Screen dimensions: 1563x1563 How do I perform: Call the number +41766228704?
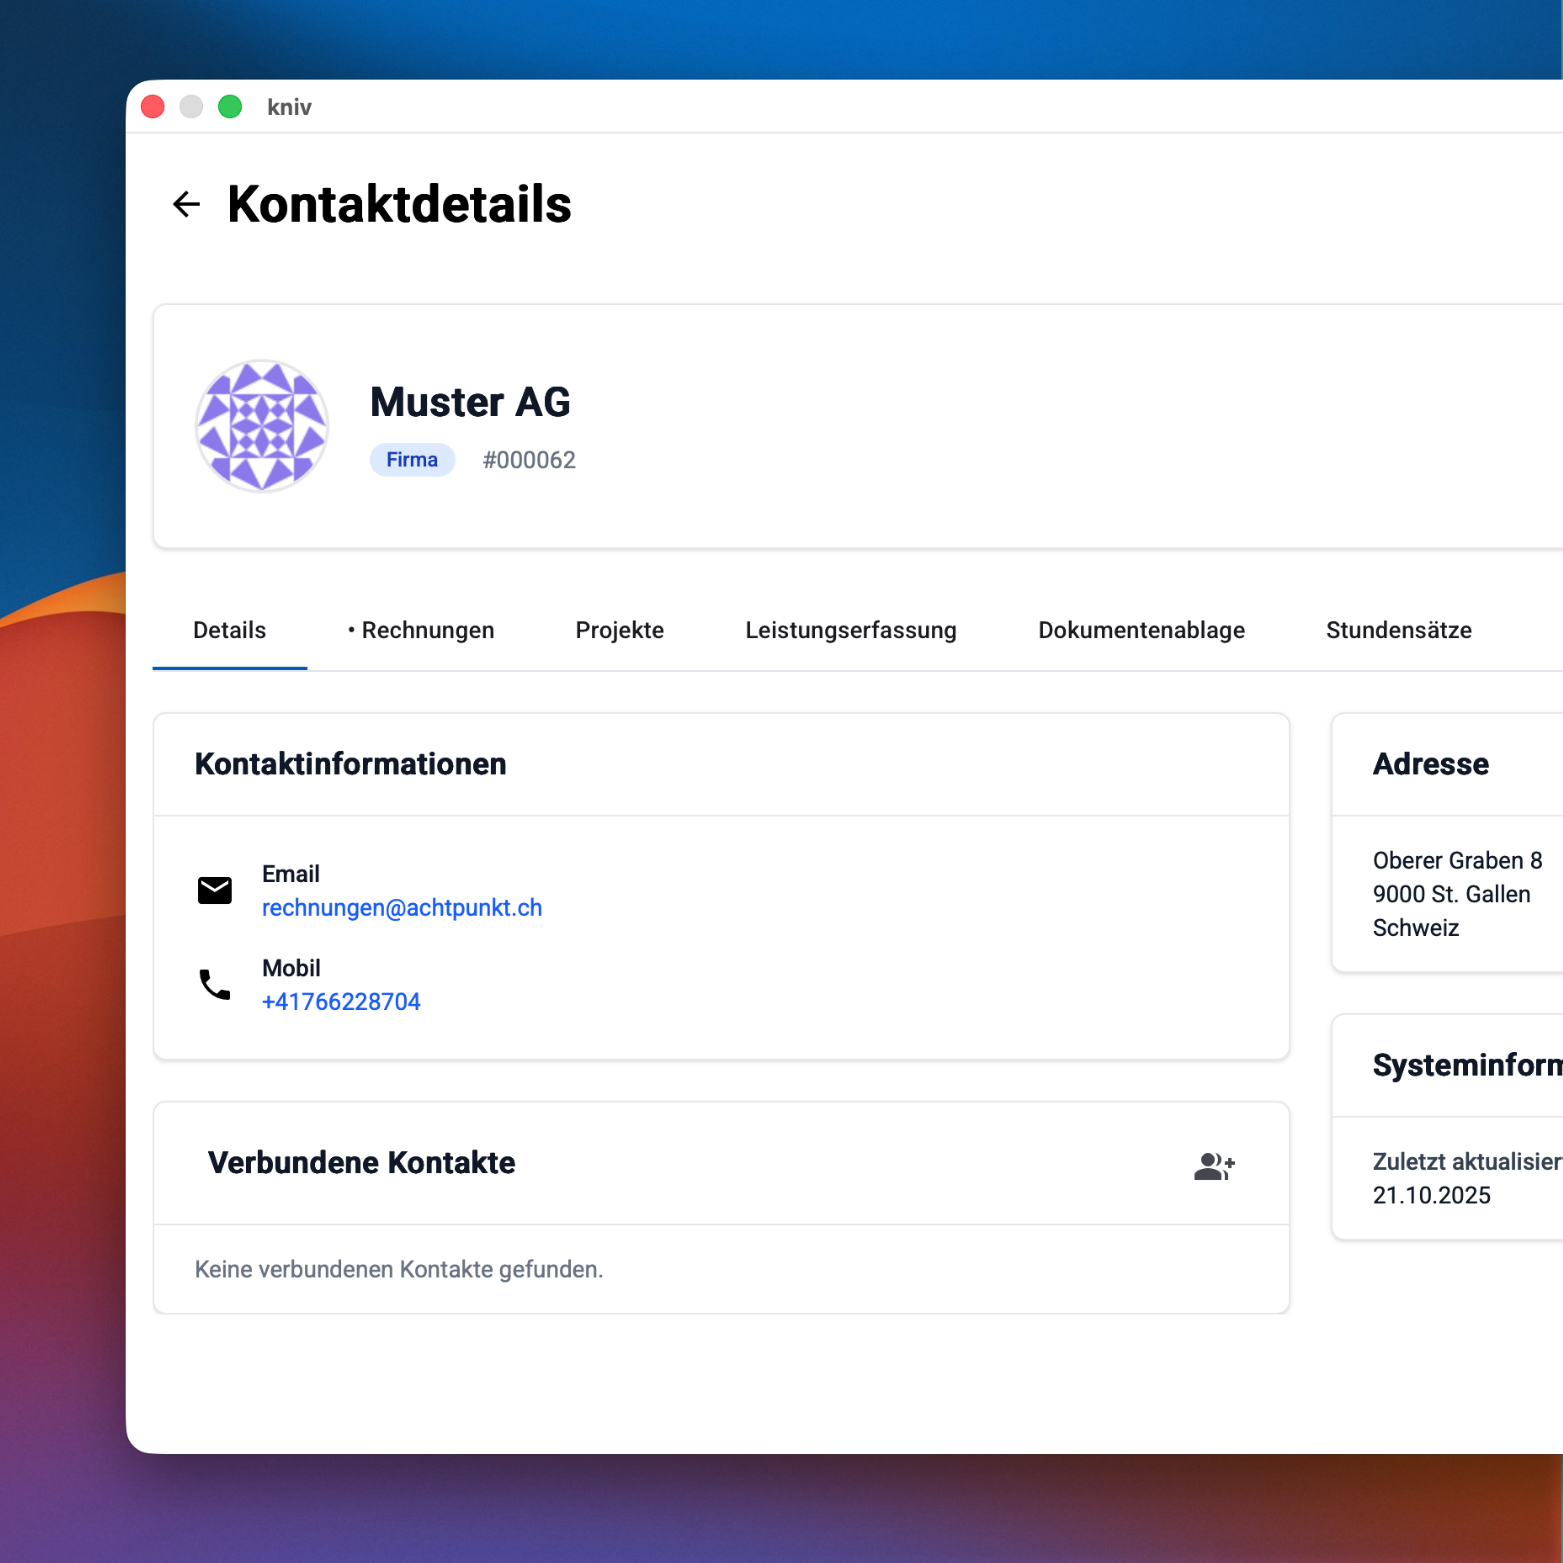[x=341, y=1001]
